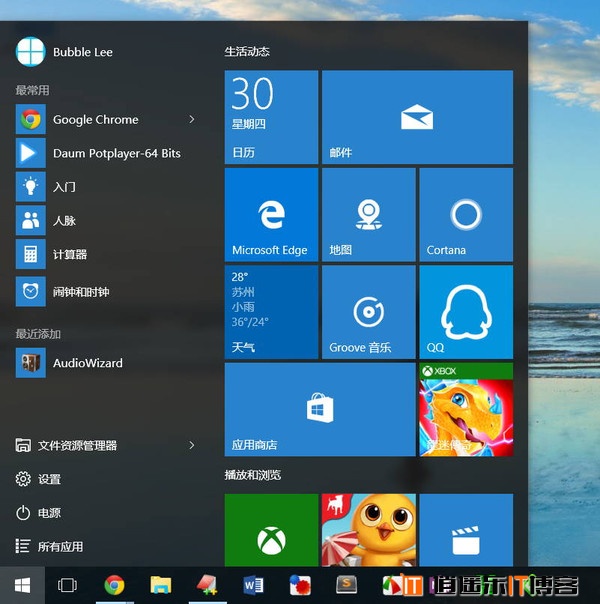Screen dimensions: 600x604
Task: Open Task View on the taskbar
Action: tap(67, 585)
